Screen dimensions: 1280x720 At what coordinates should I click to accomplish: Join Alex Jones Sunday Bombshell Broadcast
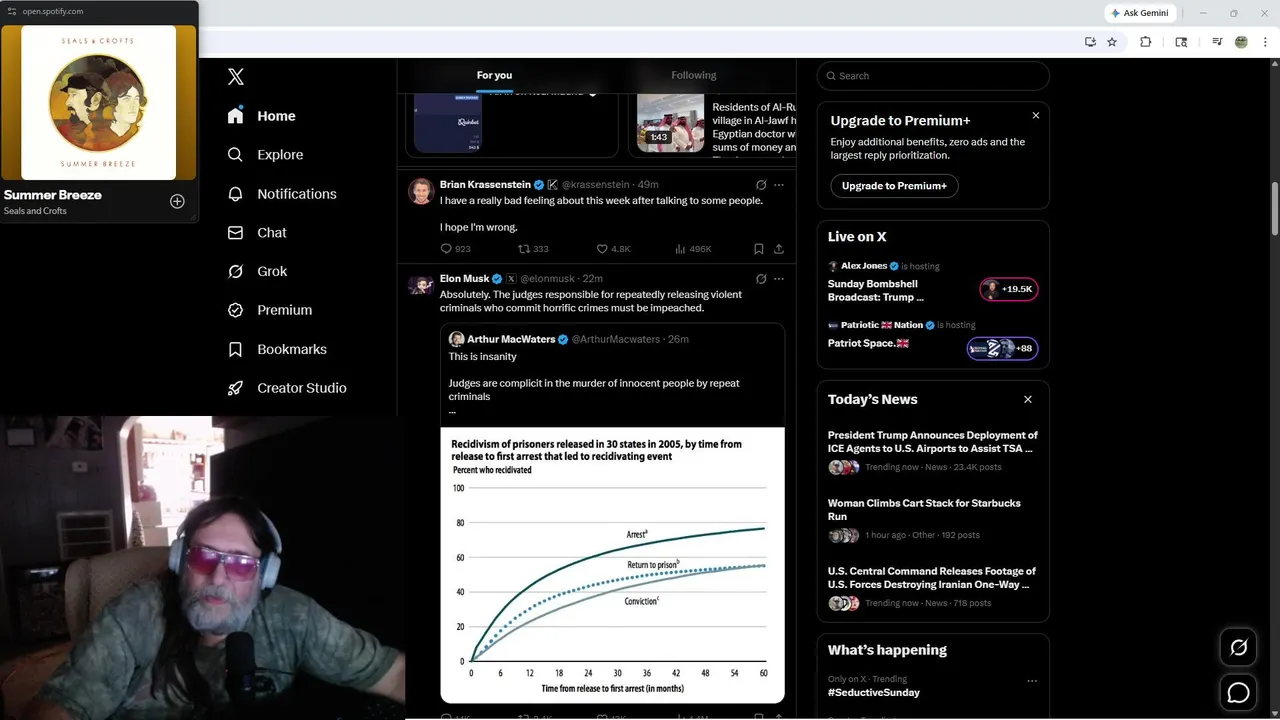click(876, 291)
